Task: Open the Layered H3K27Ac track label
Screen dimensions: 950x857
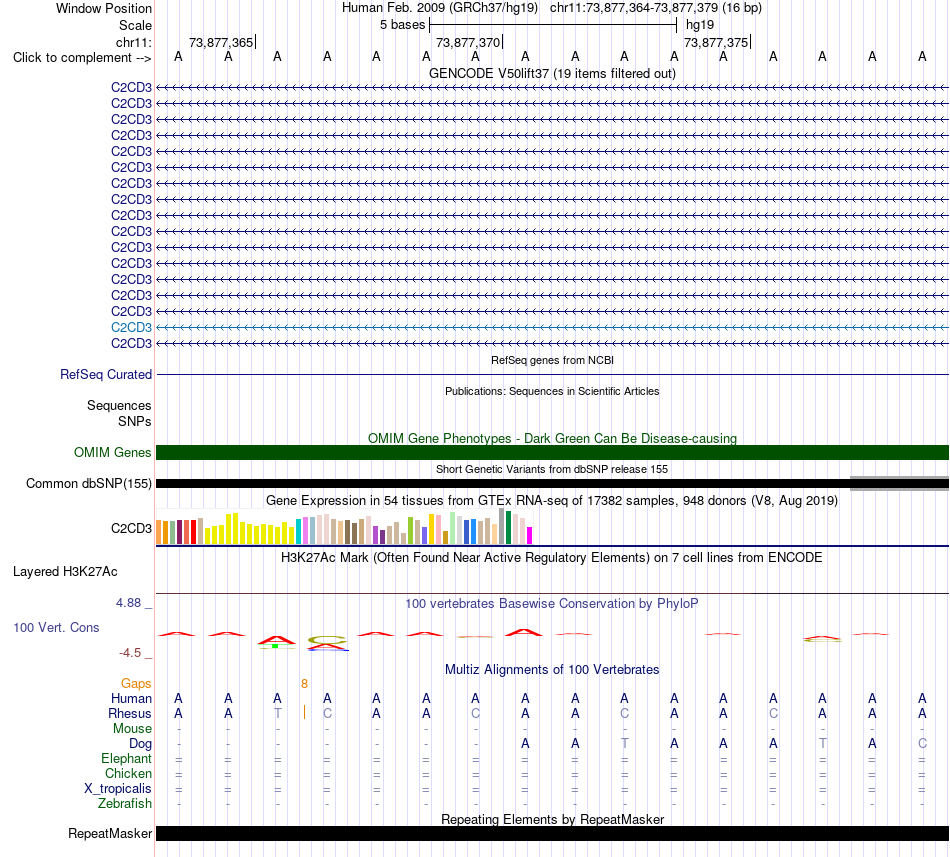Action: click(x=65, y=572)
